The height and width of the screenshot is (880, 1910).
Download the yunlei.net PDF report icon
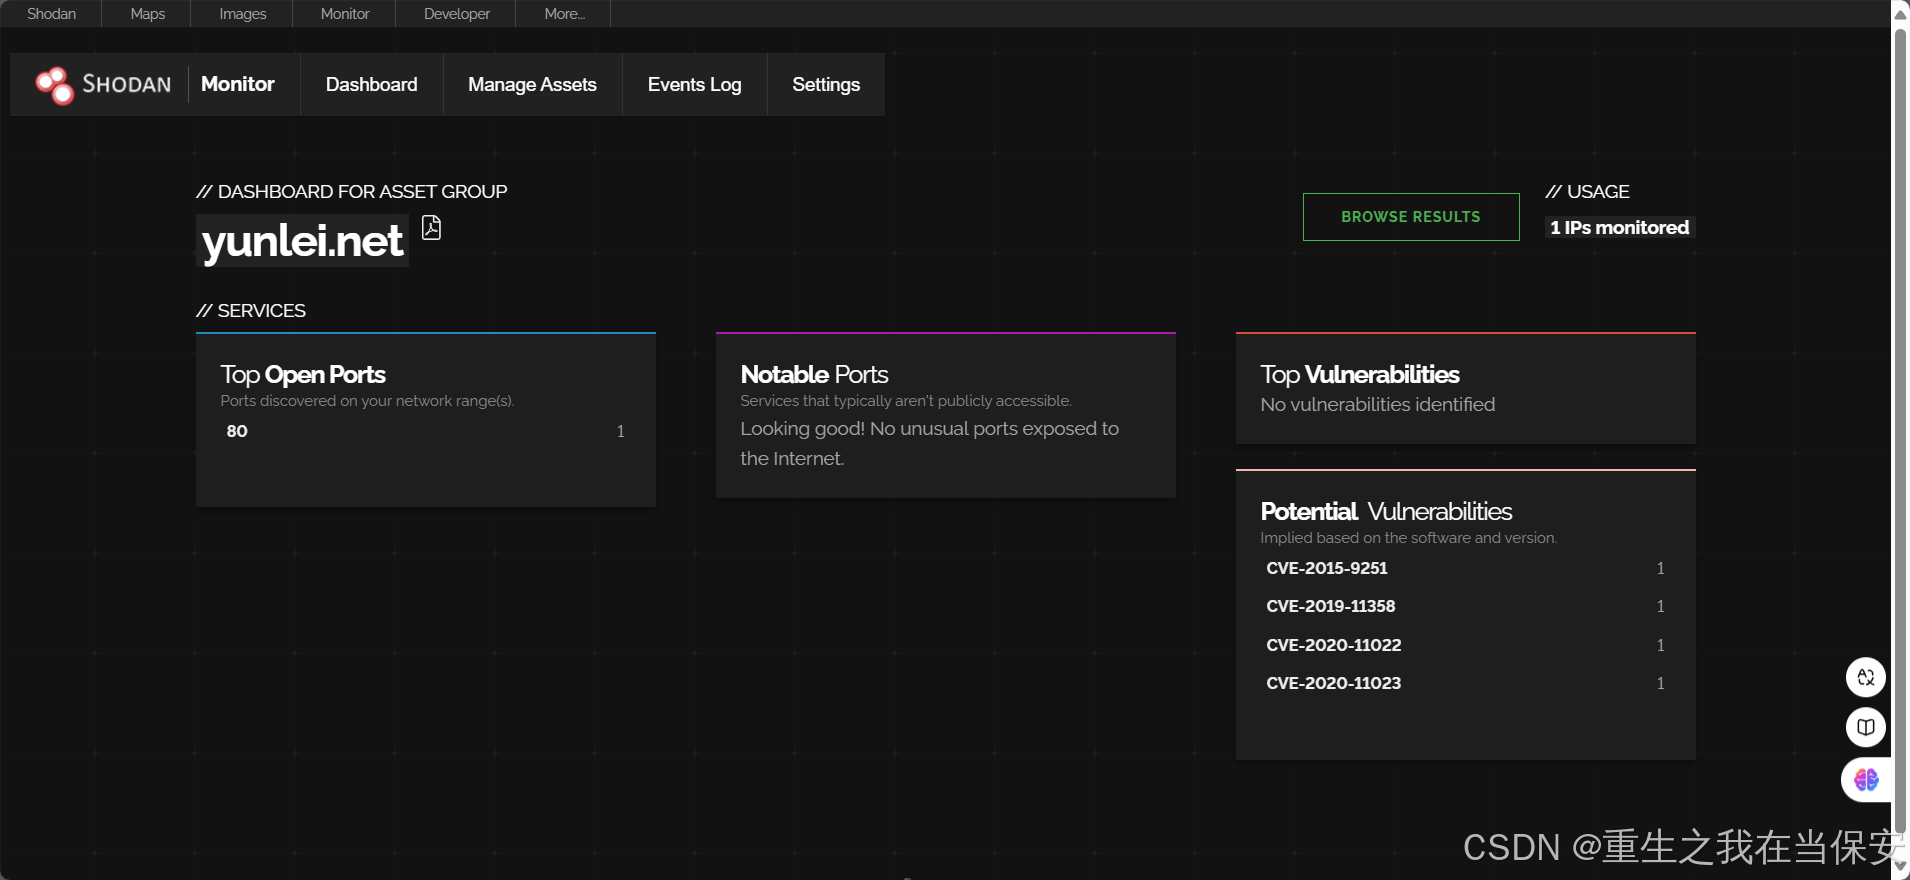[431, 227]
